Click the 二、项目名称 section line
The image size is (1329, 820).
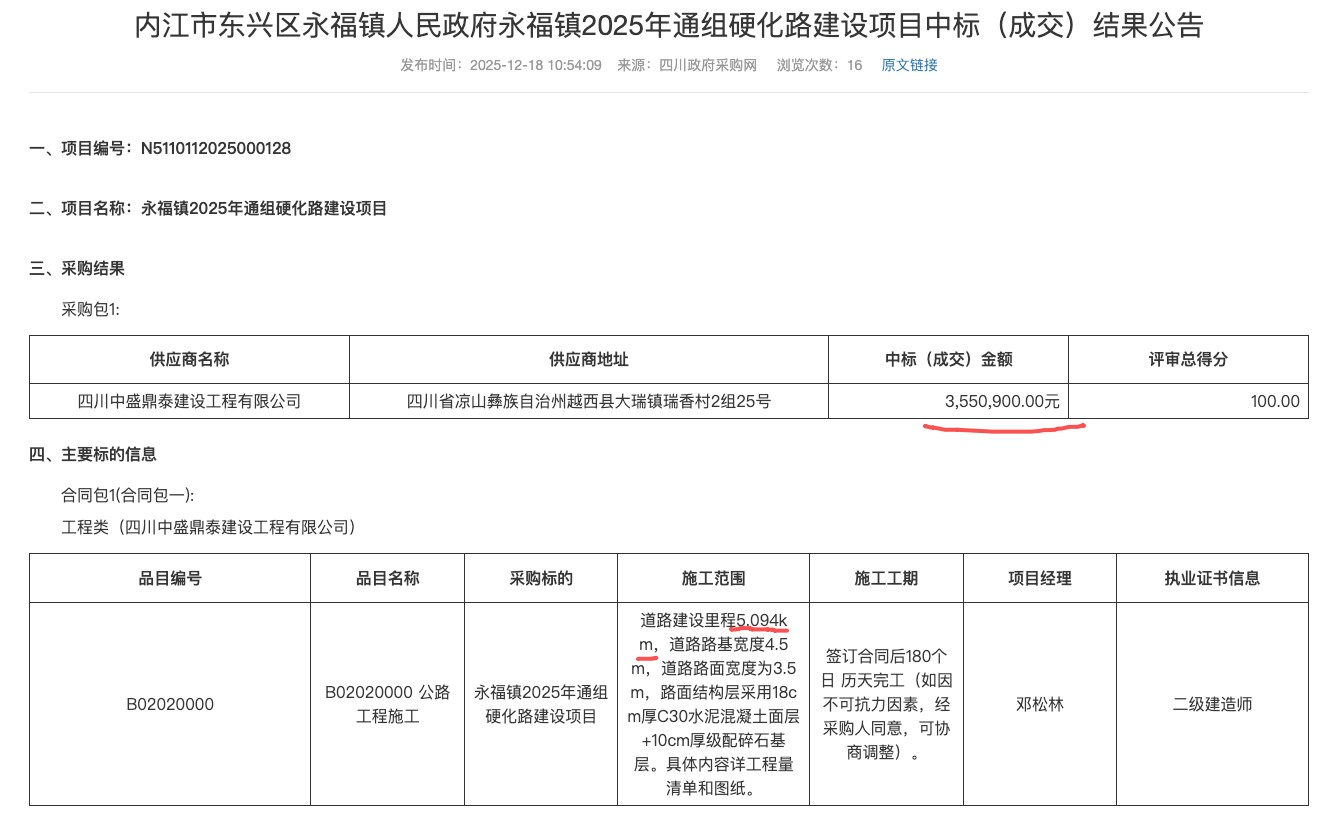[208, 208]
